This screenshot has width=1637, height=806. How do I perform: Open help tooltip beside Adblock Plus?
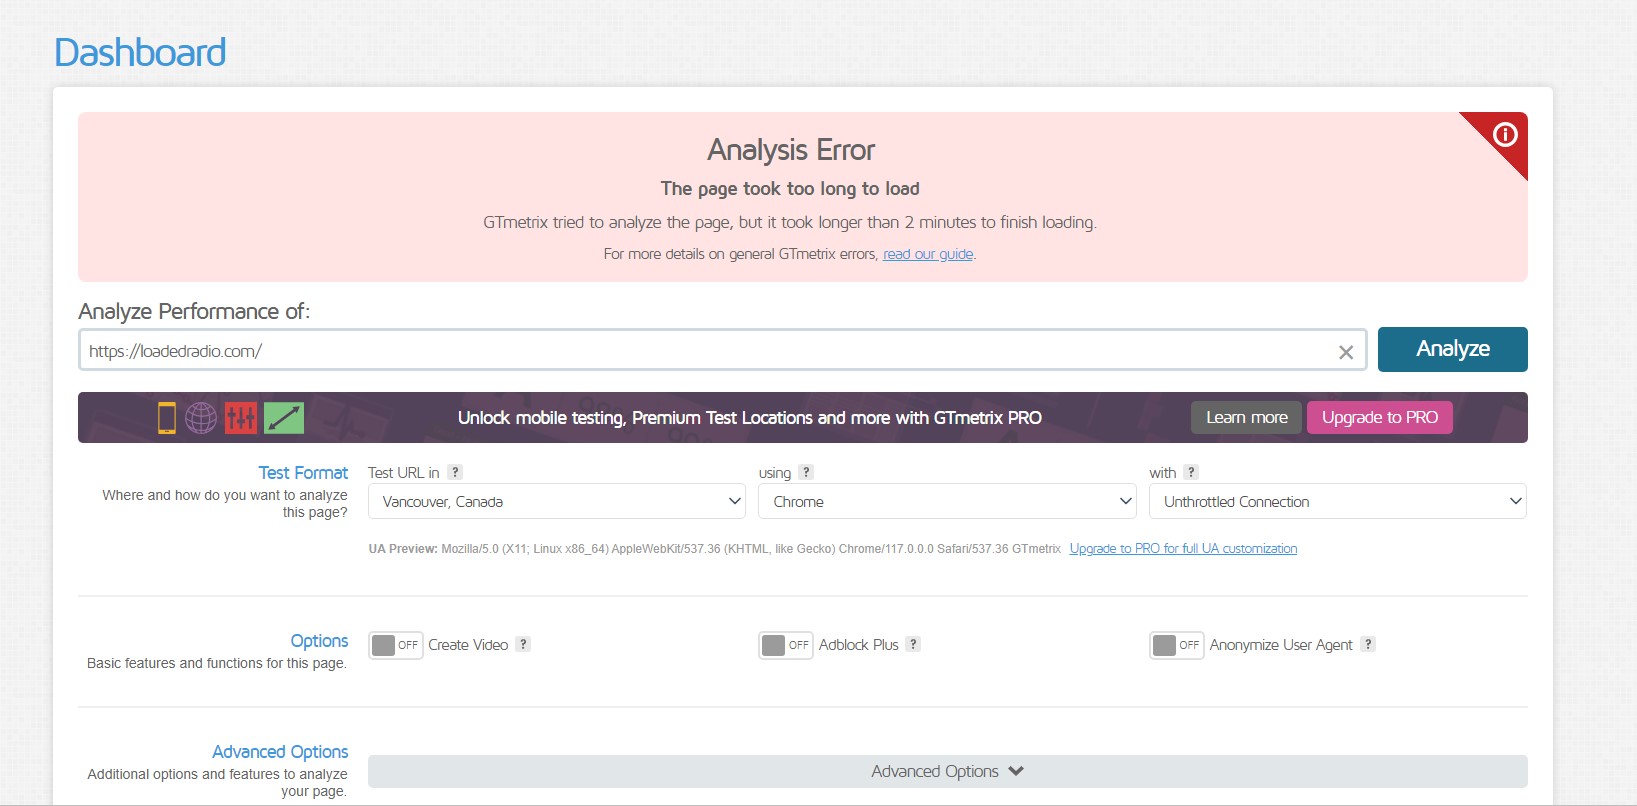click(913, 644)
